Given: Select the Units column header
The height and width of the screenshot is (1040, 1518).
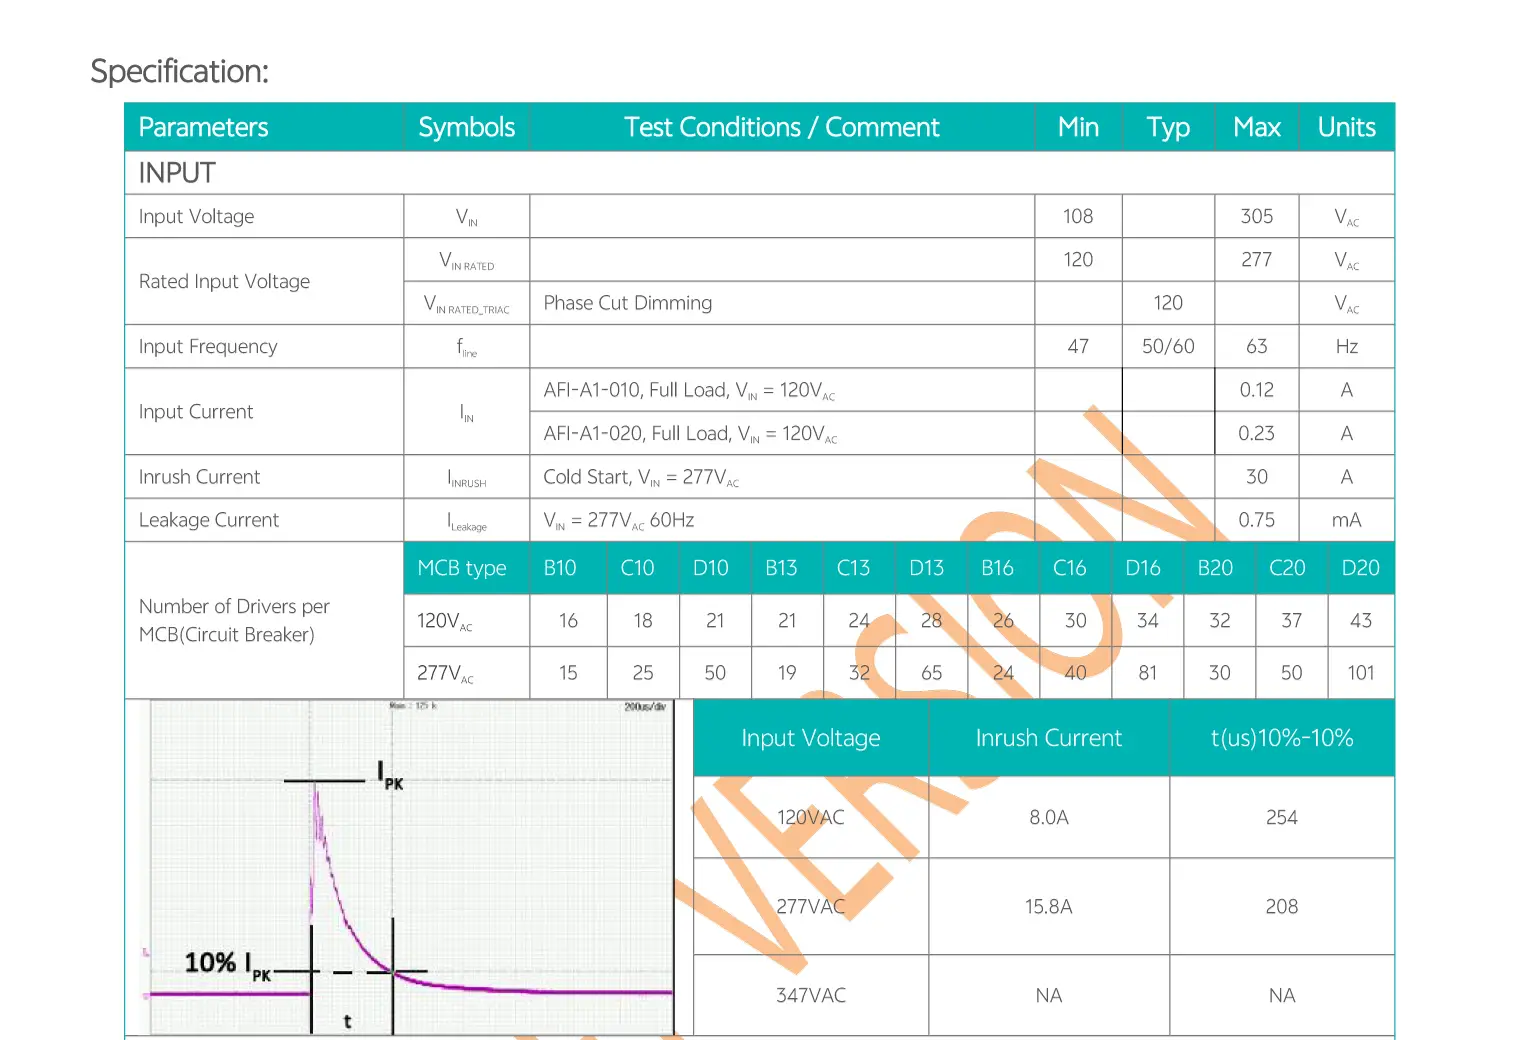Looking at the screenshot, I should tap(1346, 127).
